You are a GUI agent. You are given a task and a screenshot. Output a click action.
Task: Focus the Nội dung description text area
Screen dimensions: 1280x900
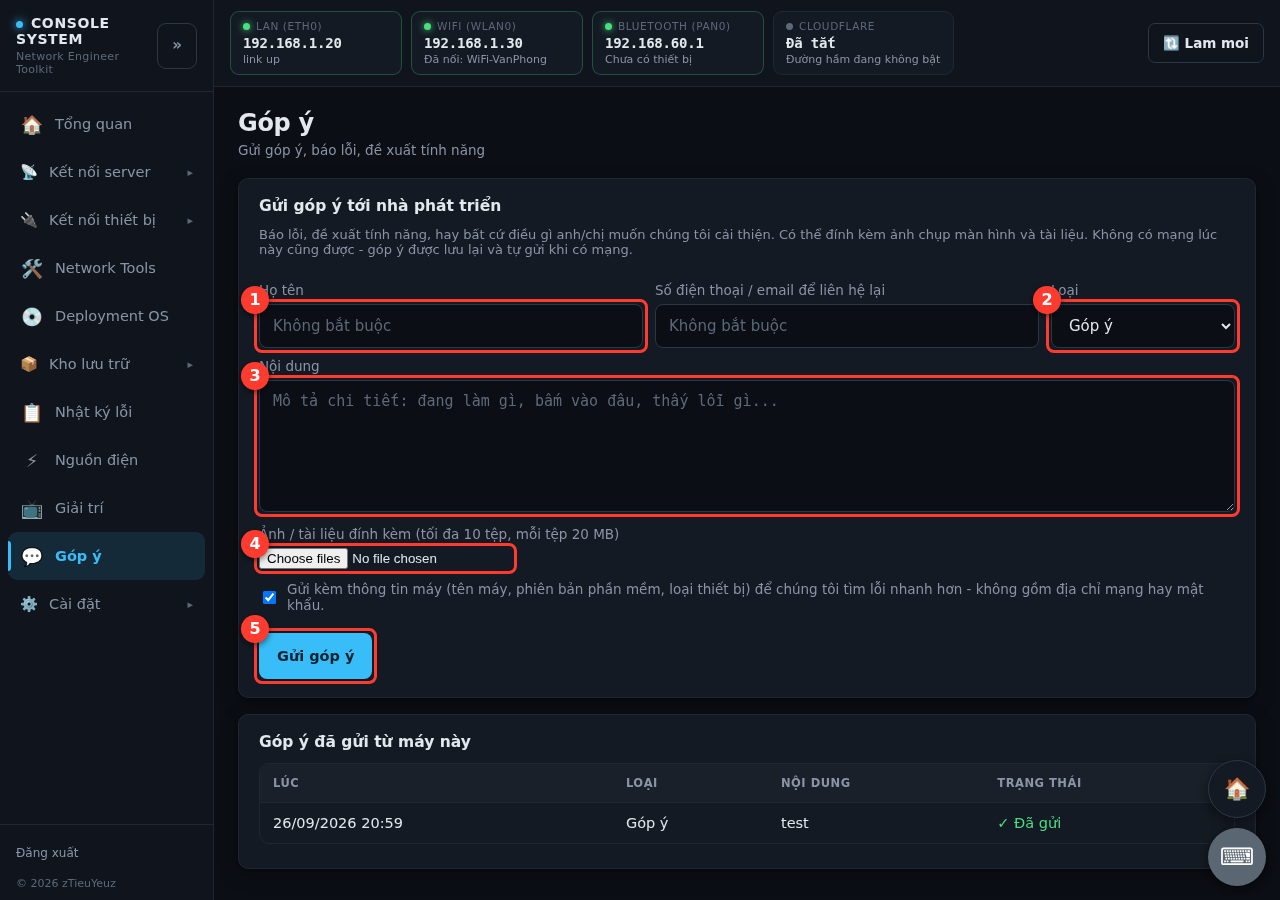747,446
